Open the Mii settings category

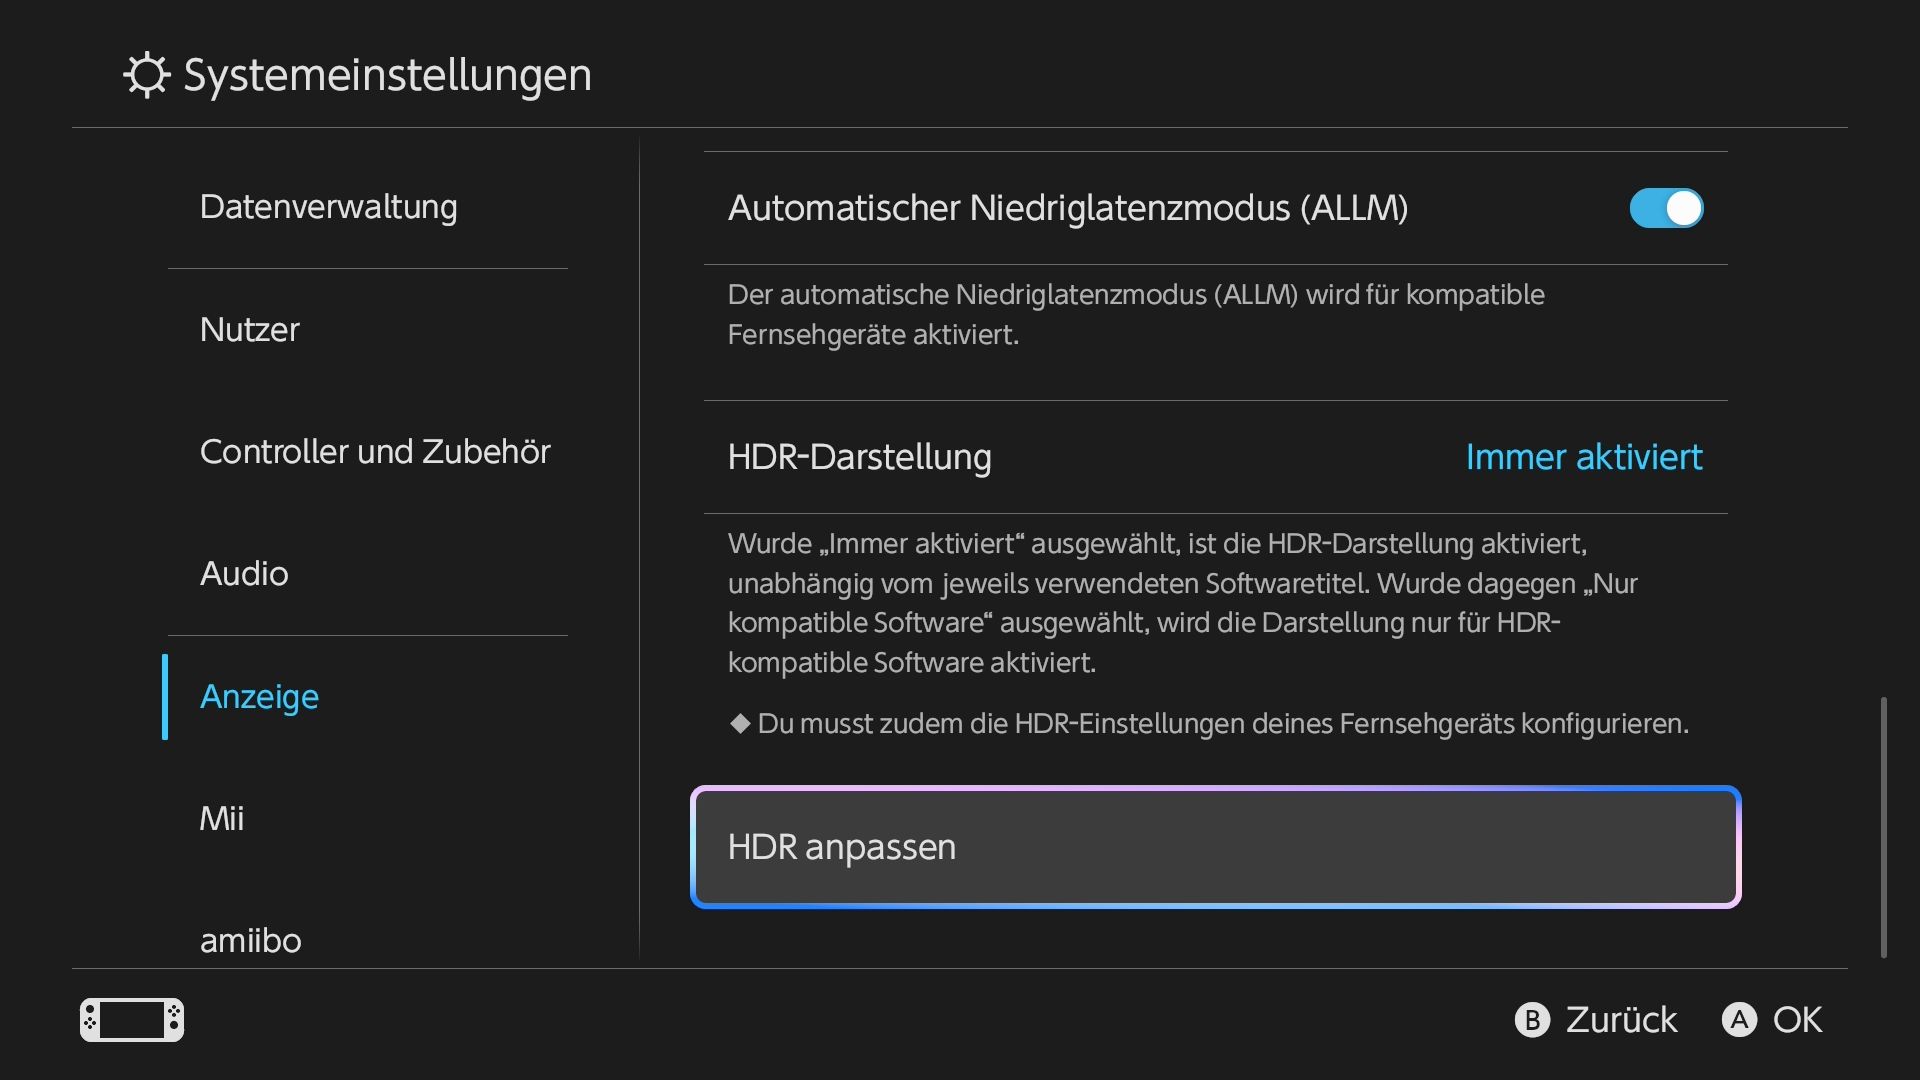coord(222,819)
